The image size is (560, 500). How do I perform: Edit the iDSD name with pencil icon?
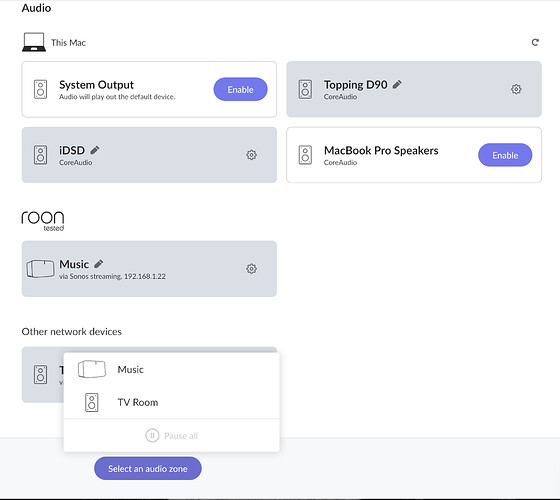pos(95,150)
